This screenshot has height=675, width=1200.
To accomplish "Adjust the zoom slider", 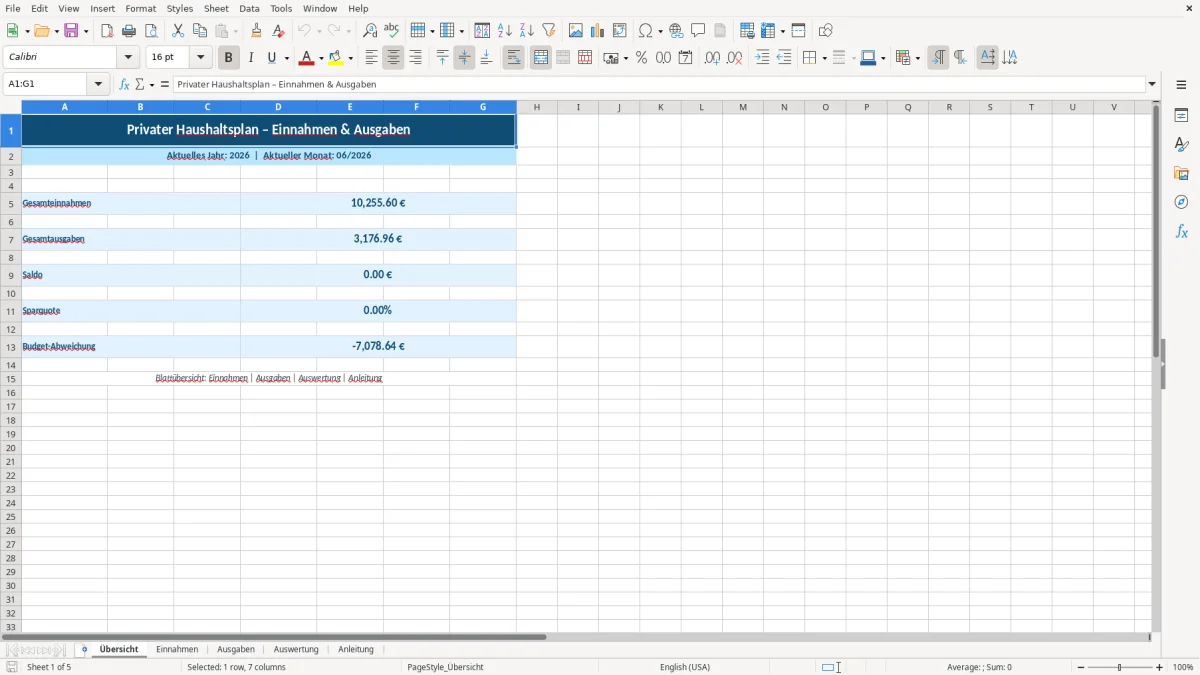I will [1120, 667].
